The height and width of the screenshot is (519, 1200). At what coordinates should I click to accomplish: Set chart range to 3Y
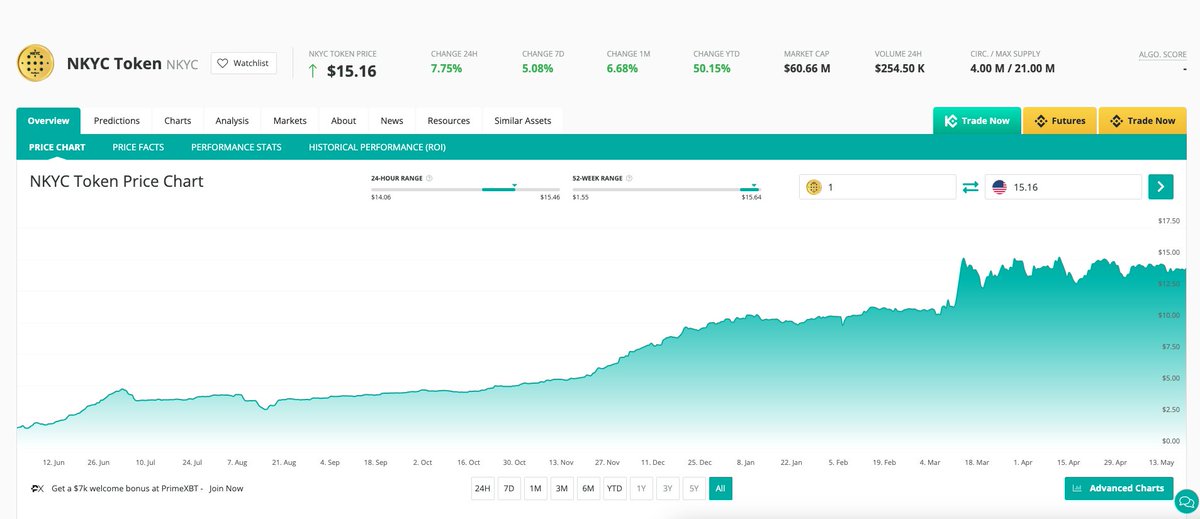[x=667, y=488]
